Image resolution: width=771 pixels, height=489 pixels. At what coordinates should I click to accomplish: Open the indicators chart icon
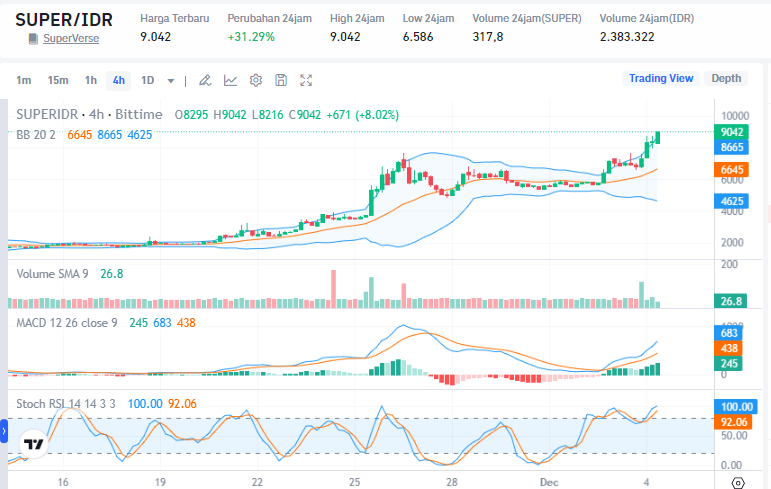(x=230, y=80)
